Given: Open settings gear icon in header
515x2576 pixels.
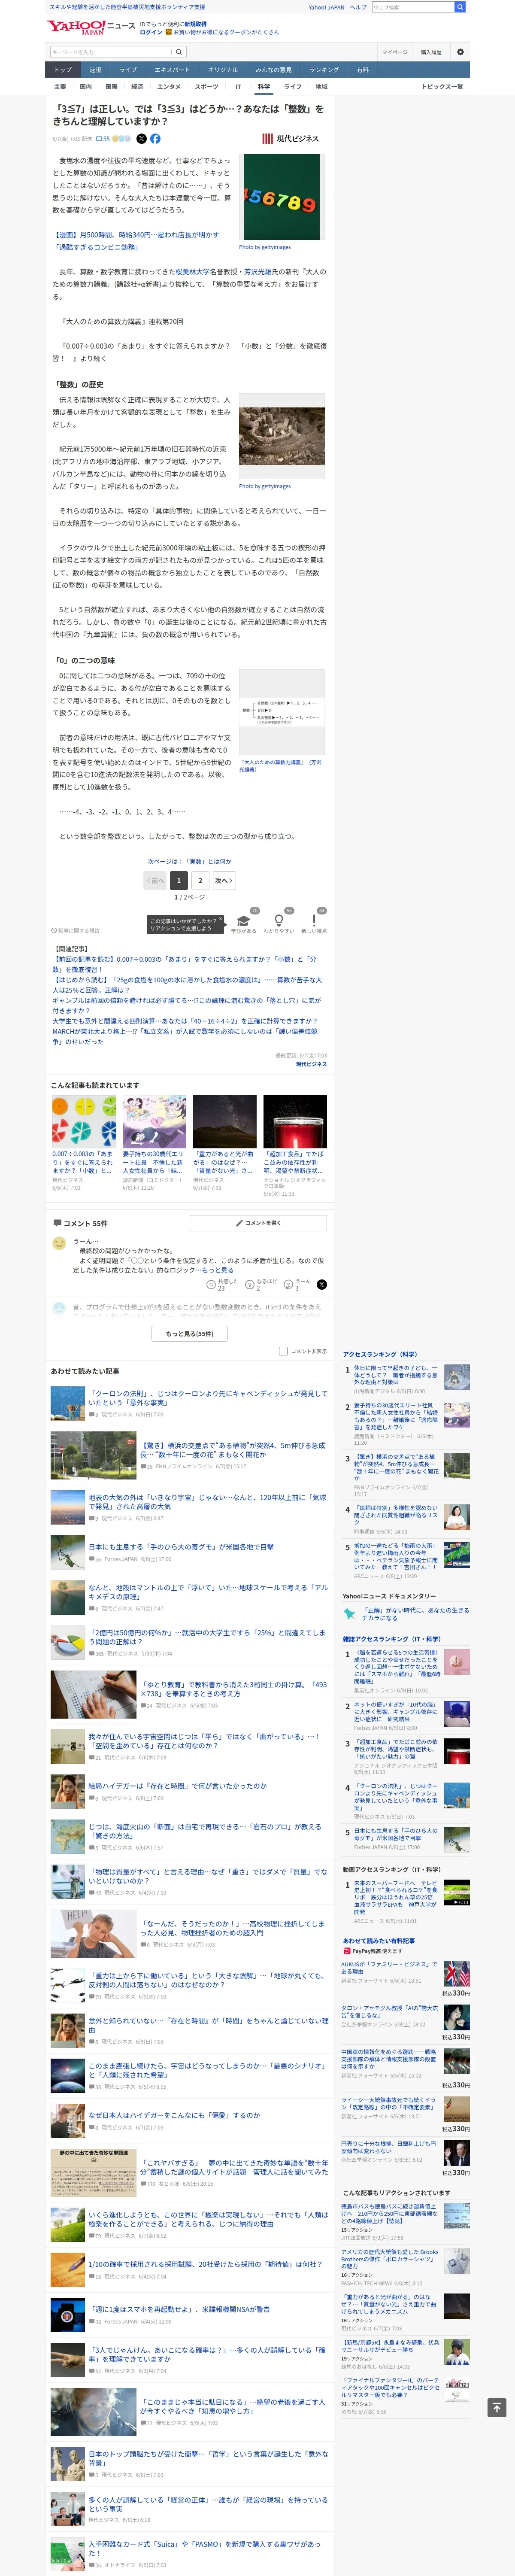Looking at the screenshot, I should click(x=460, y=52).
